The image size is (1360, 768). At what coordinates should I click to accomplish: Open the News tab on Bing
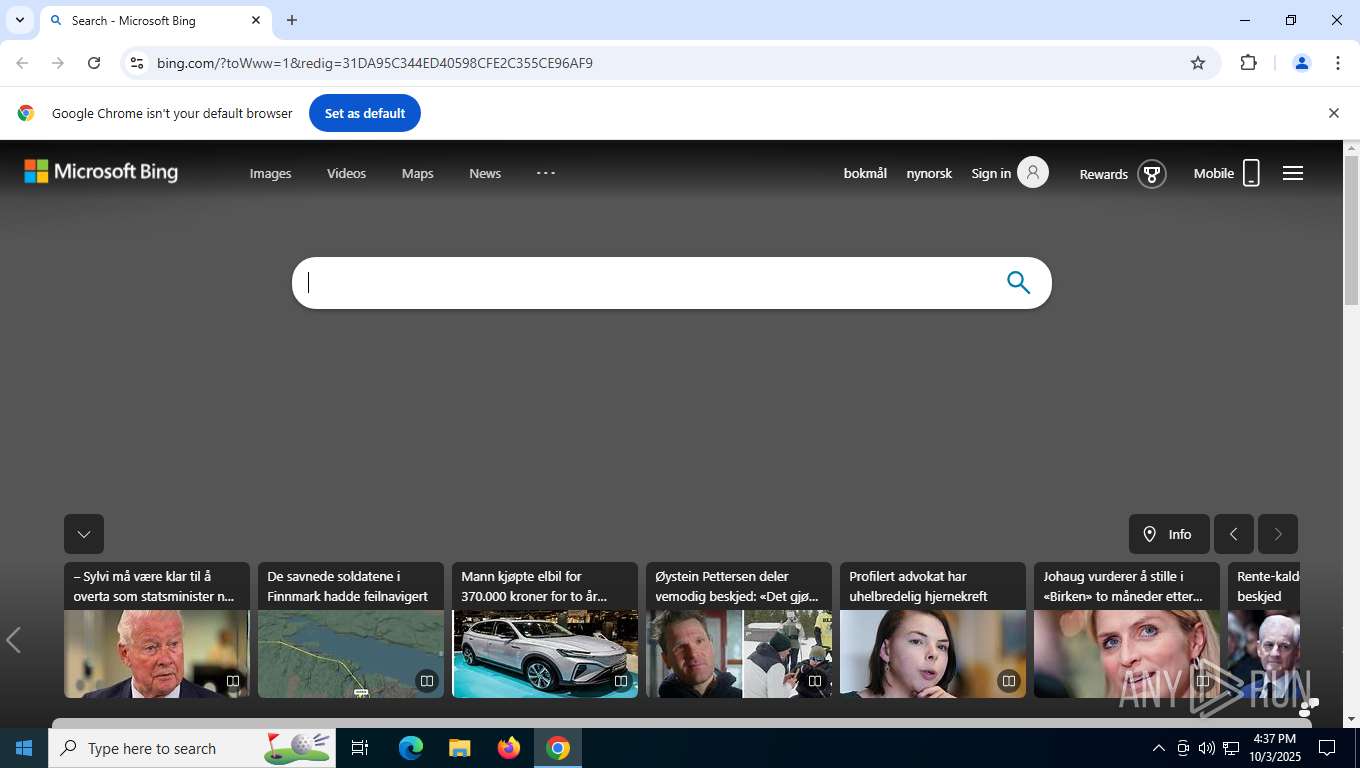(x=485, y=173)
